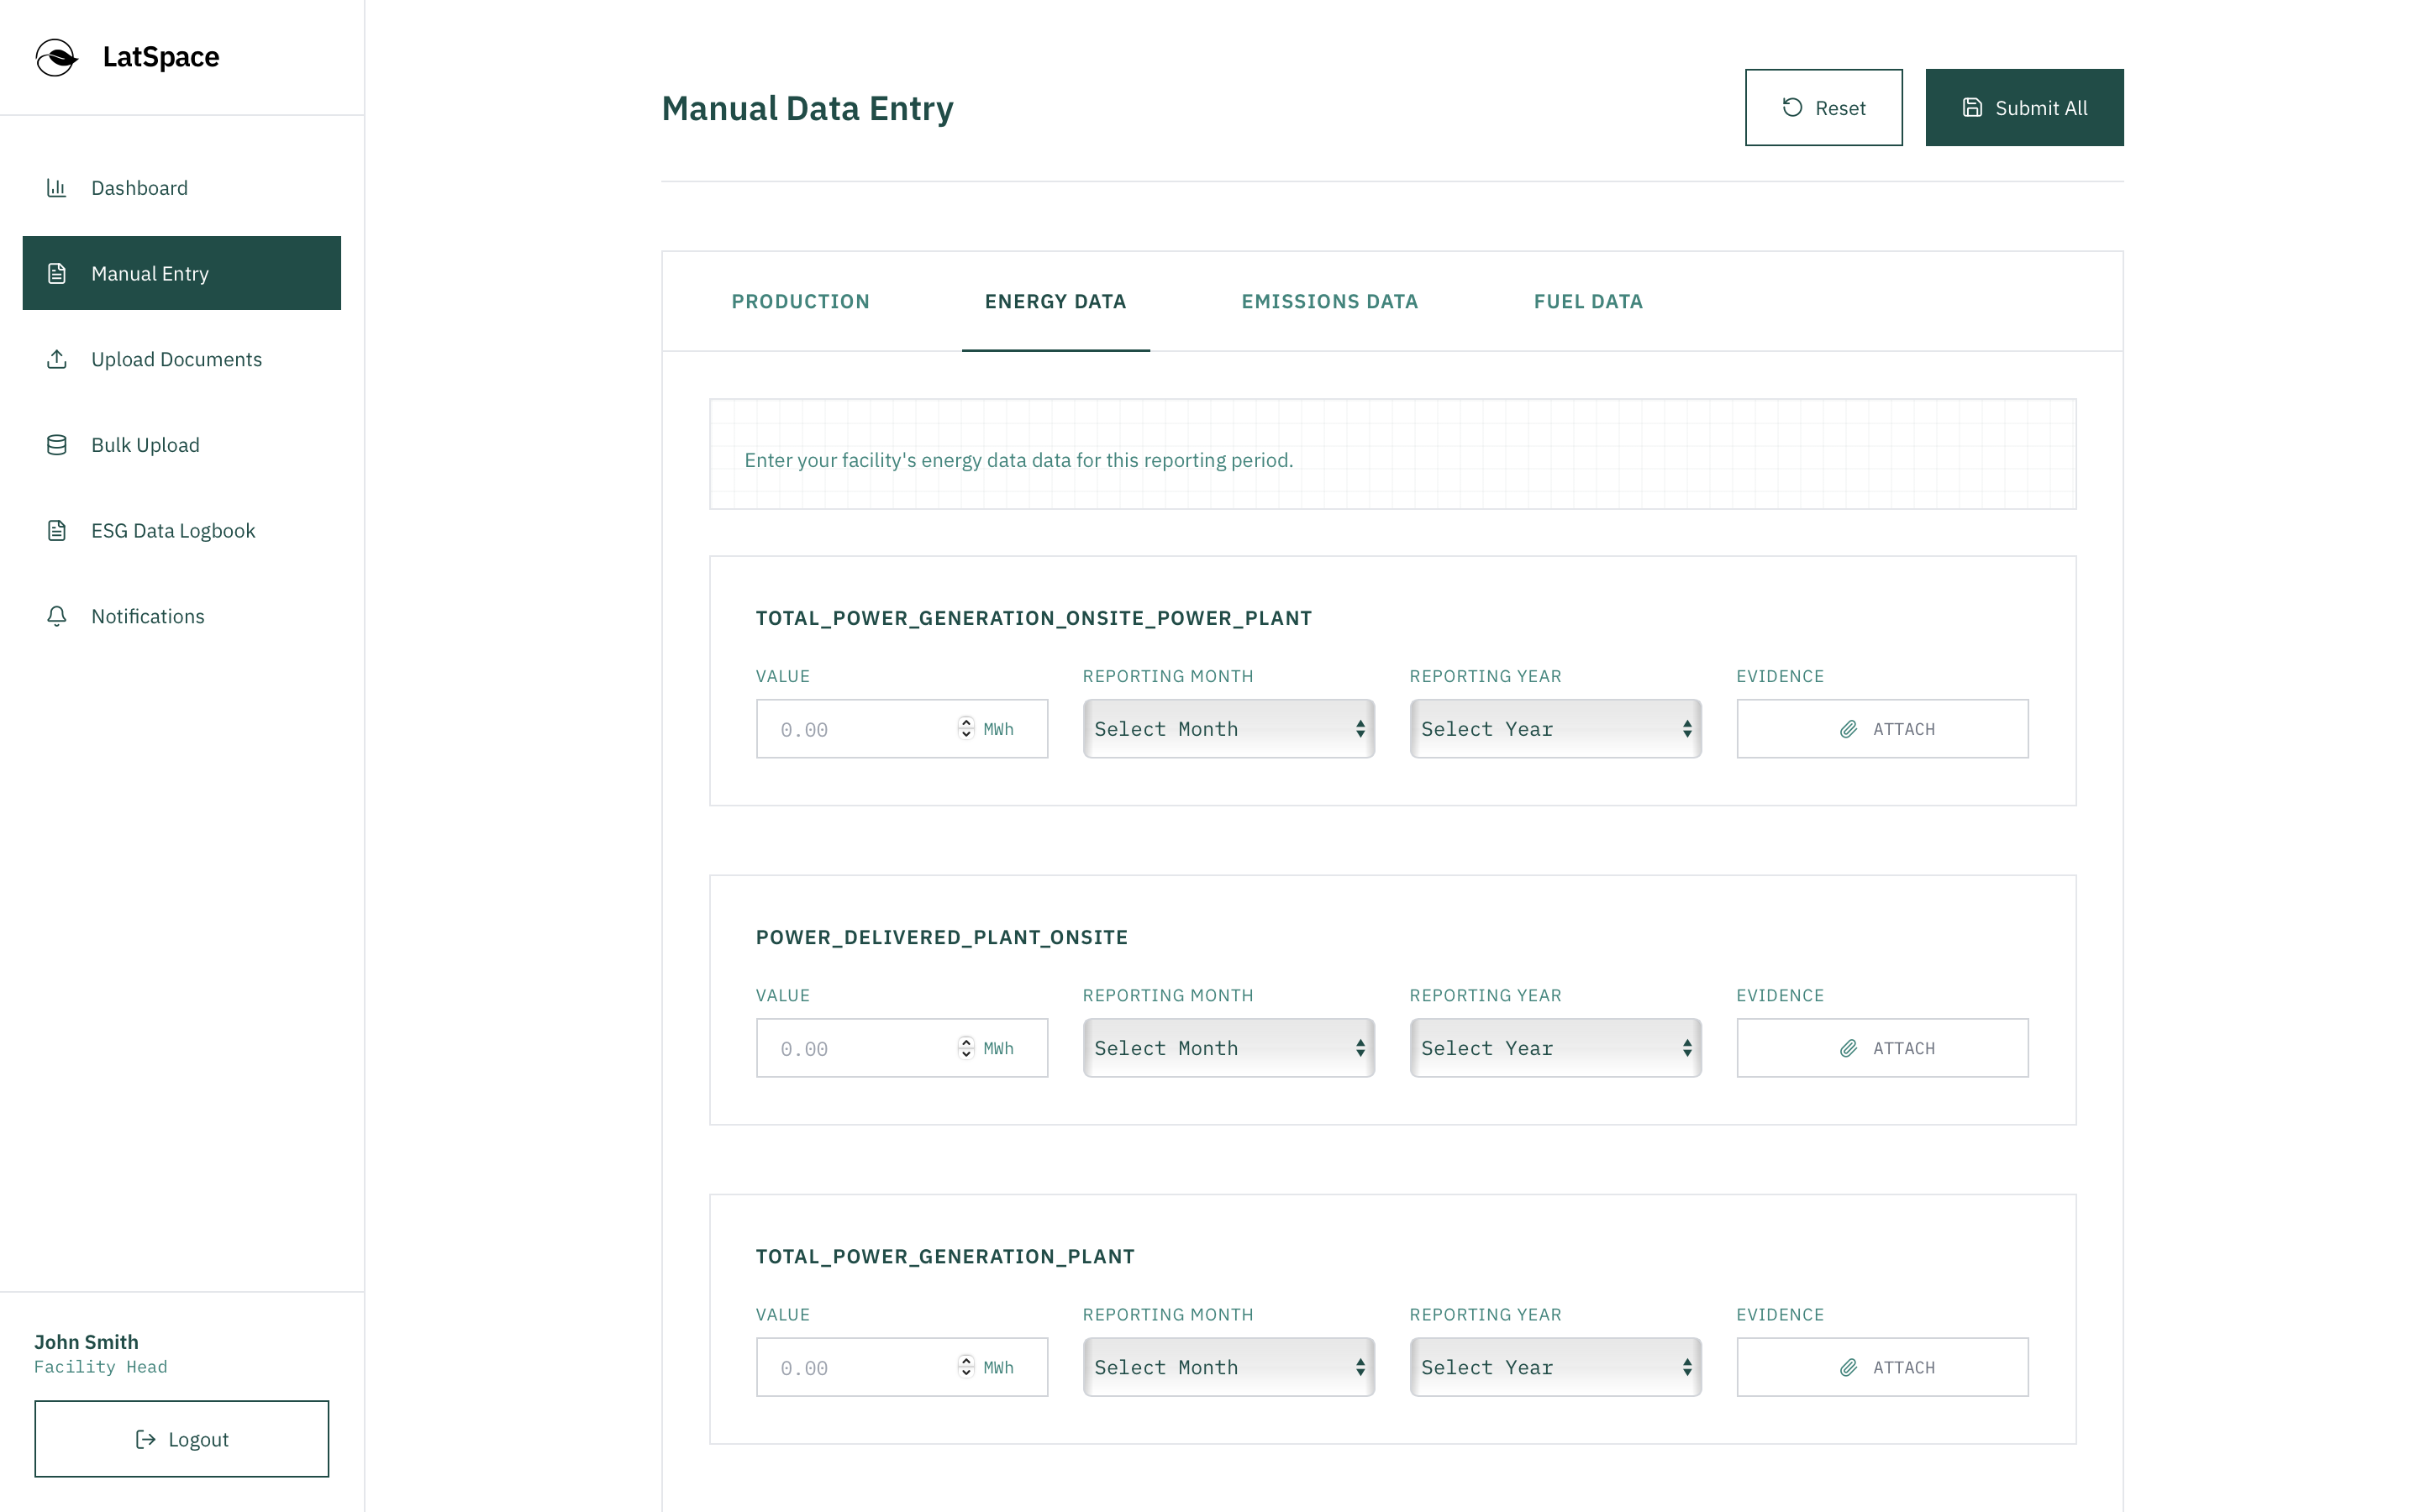Attach evidence for TOTAL_POWER_GENERATION_ONSITE_POWER_PLANT

[x=1881, y=728]
